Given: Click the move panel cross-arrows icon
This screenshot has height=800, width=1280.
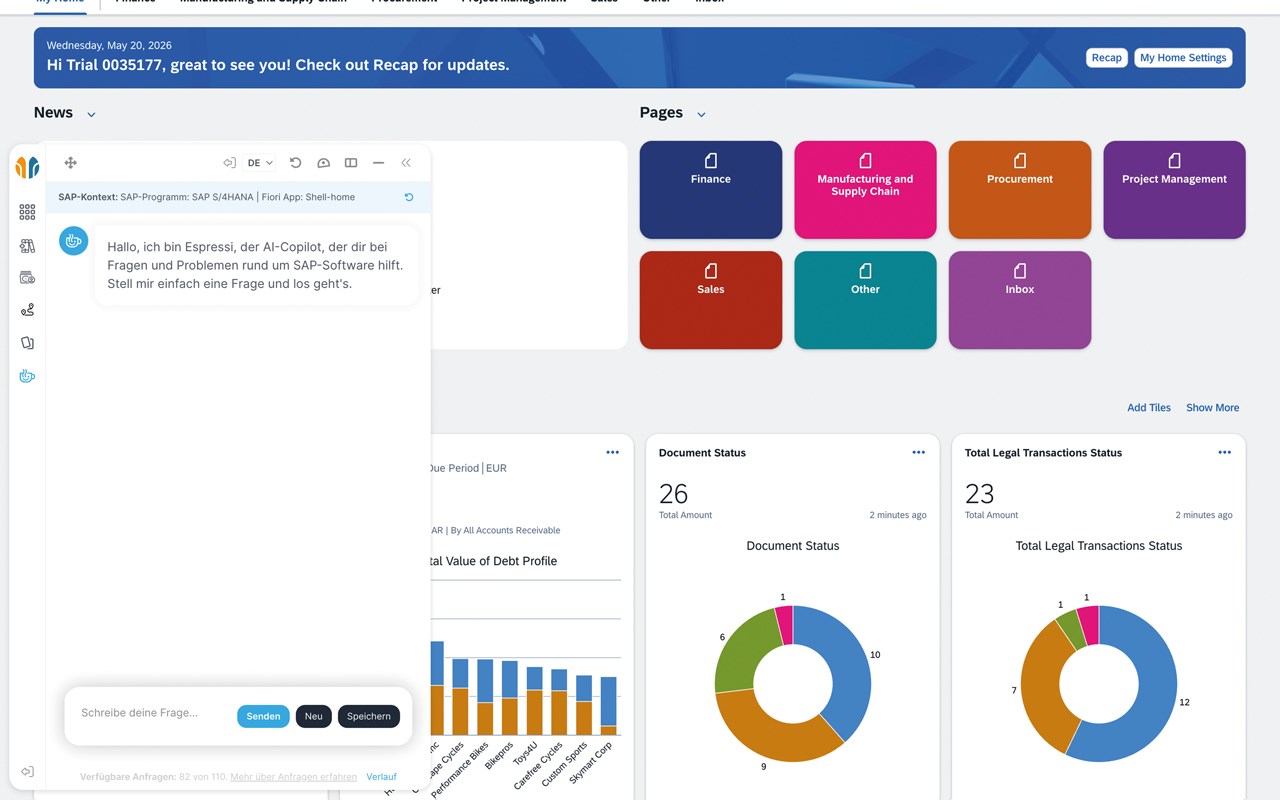Looking at the screenshot, I should [x=70, y=163].
